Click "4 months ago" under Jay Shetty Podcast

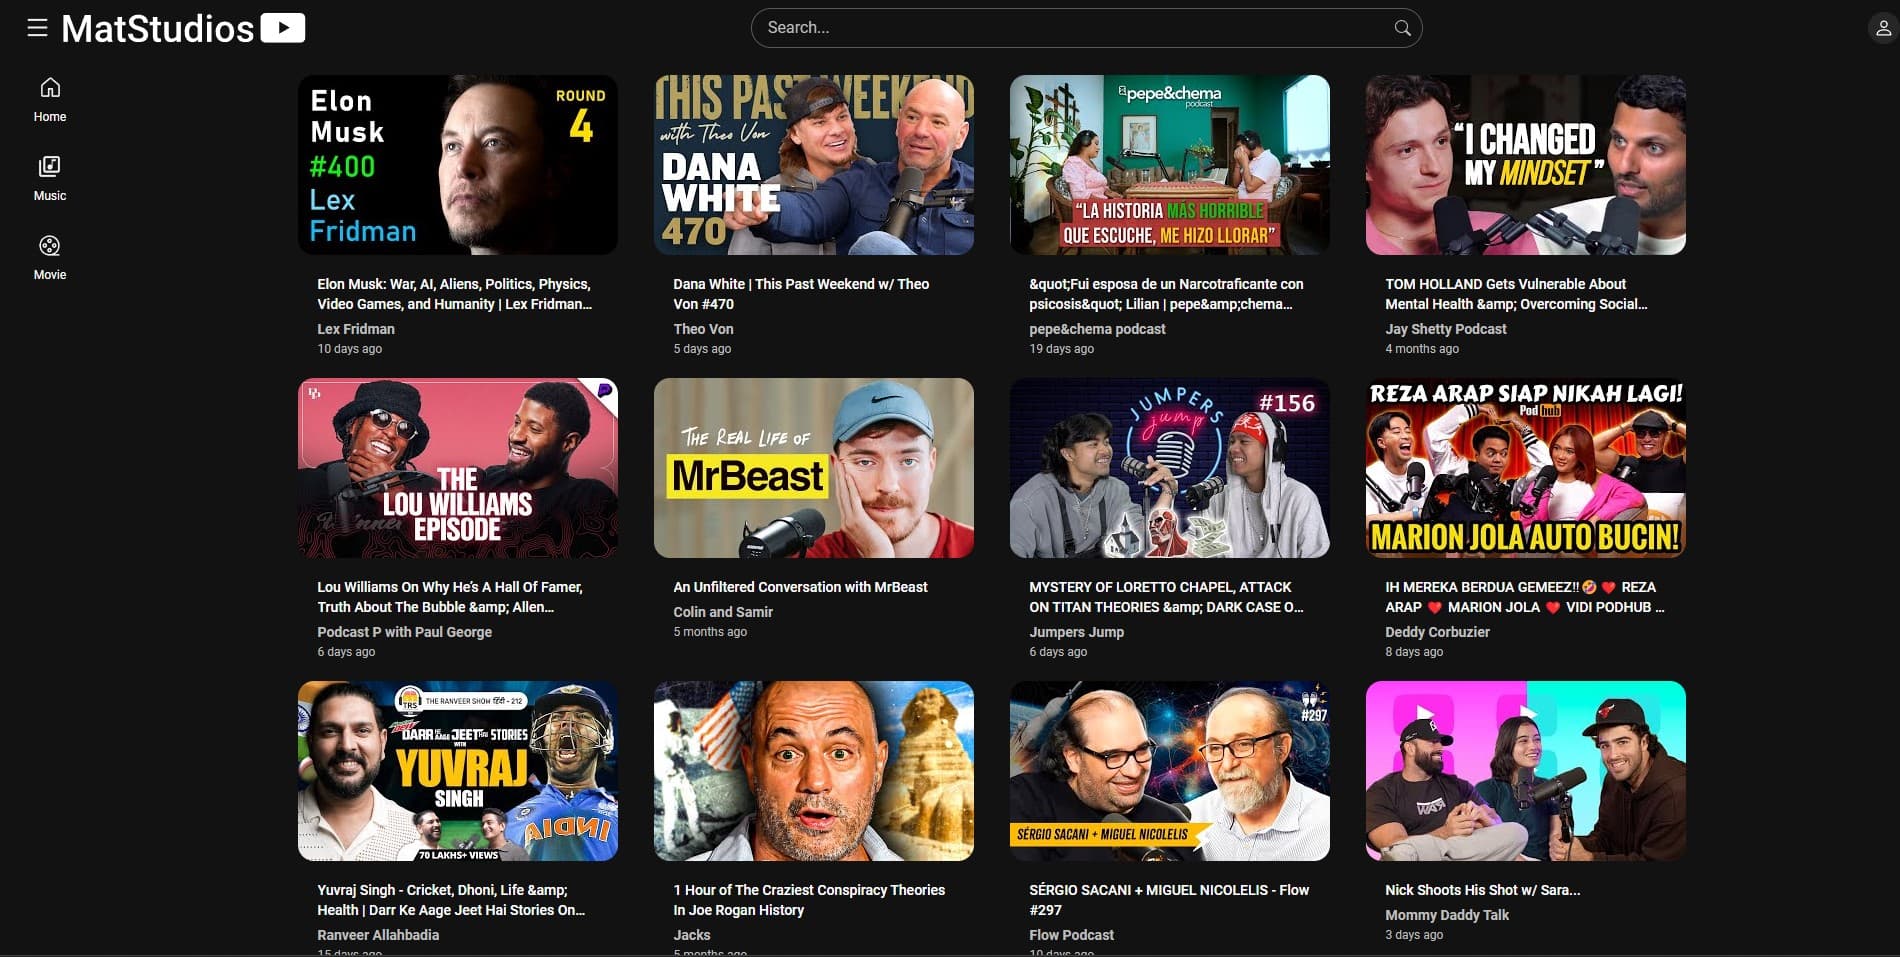pyautogui.click(x=1422, y=349)
